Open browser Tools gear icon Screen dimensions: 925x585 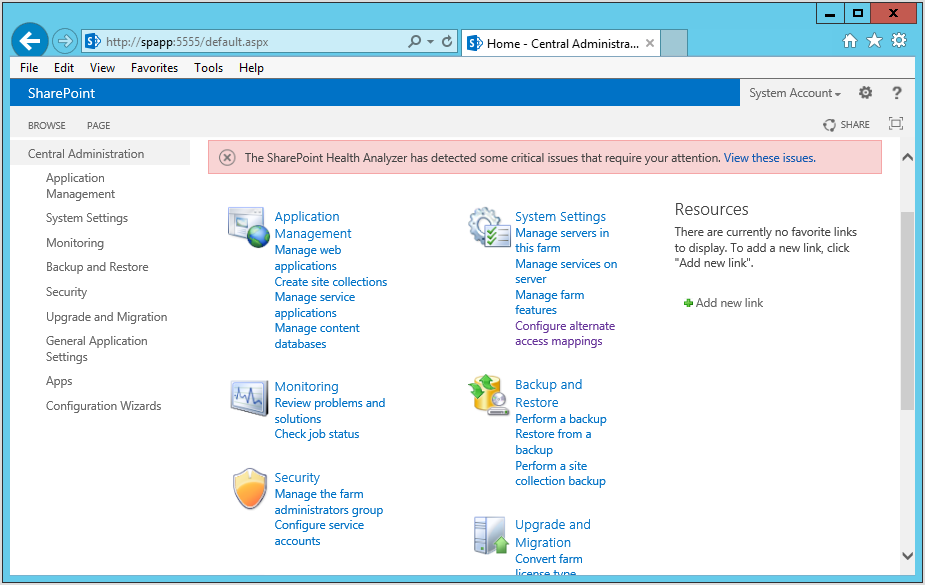[899, 41]
